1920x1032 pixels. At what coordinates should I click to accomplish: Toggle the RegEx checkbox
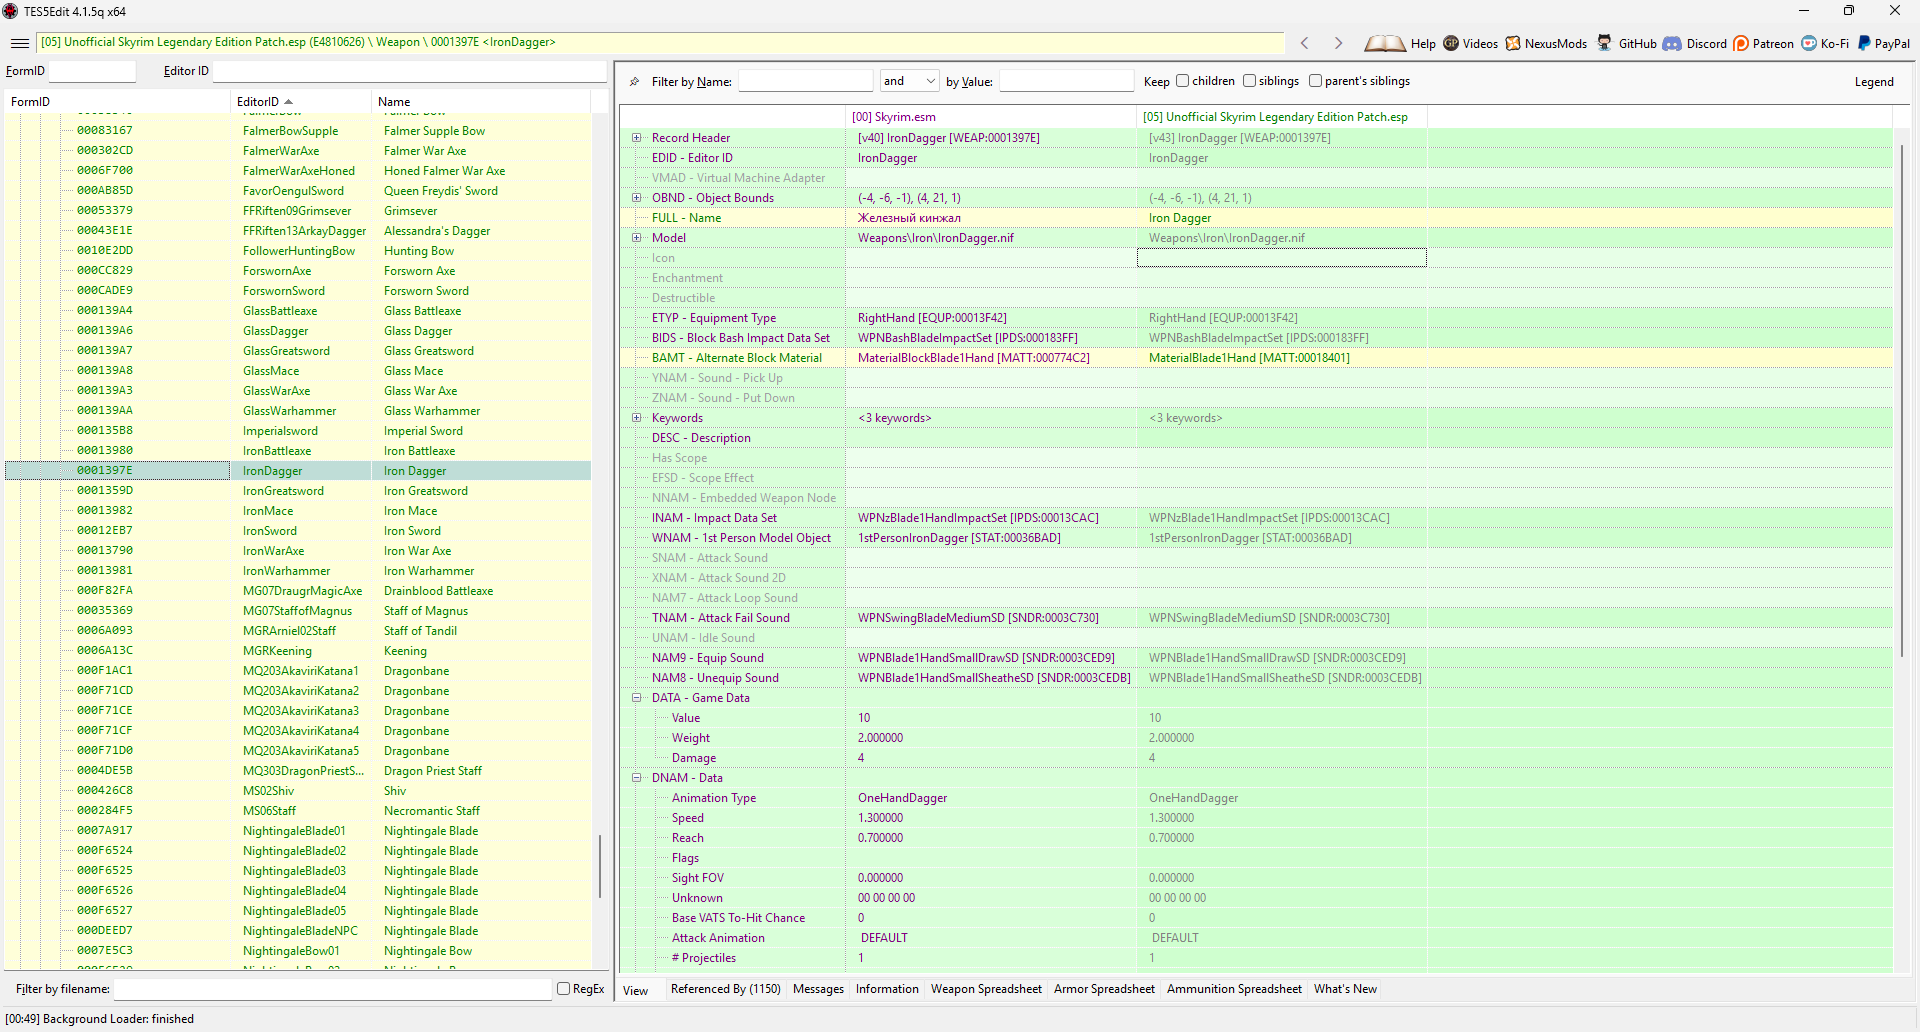(563, 989)
